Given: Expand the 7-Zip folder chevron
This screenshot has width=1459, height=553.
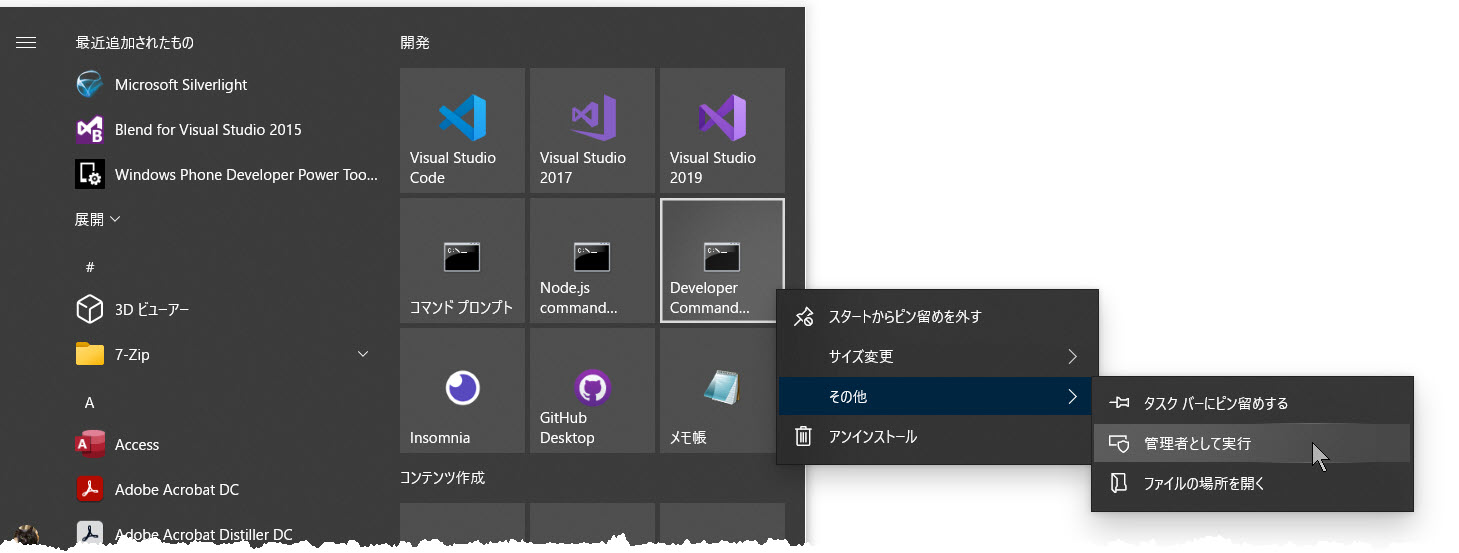Looking at the screenshot, I should click(363, 354).
